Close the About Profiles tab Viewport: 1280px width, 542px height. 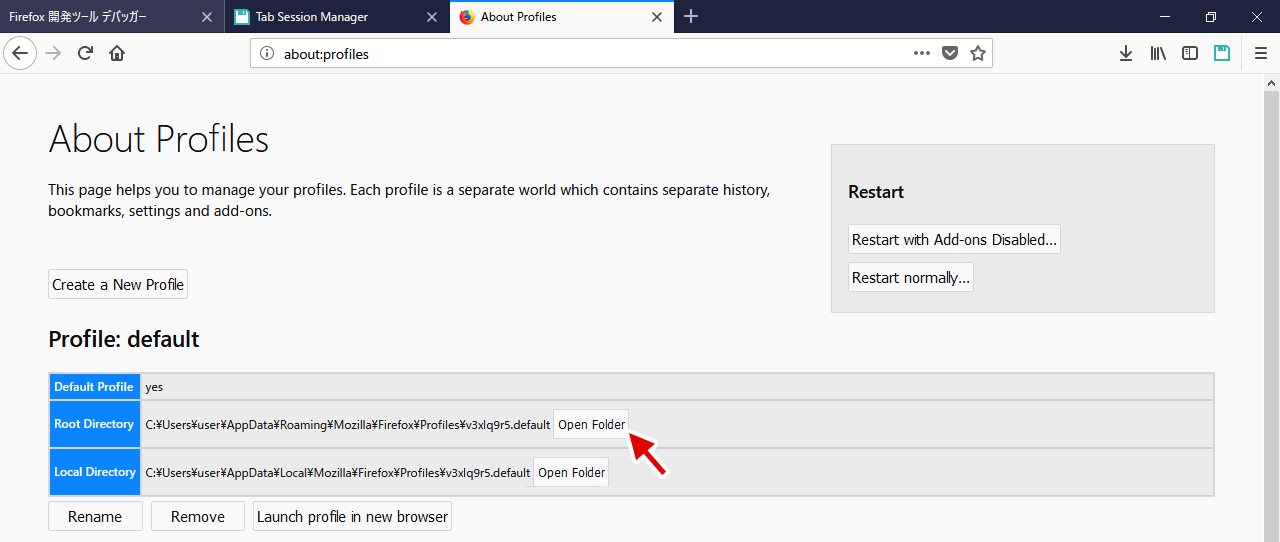tap(657, 17)
